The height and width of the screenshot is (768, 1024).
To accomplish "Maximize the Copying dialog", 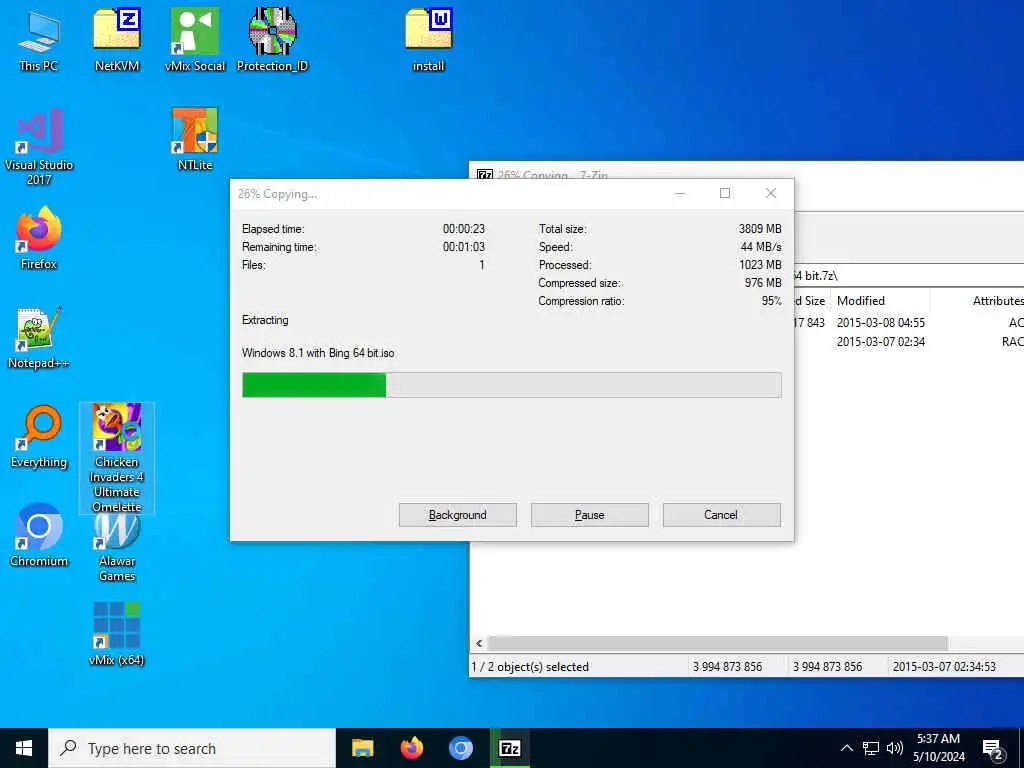I will click(725, 193).
